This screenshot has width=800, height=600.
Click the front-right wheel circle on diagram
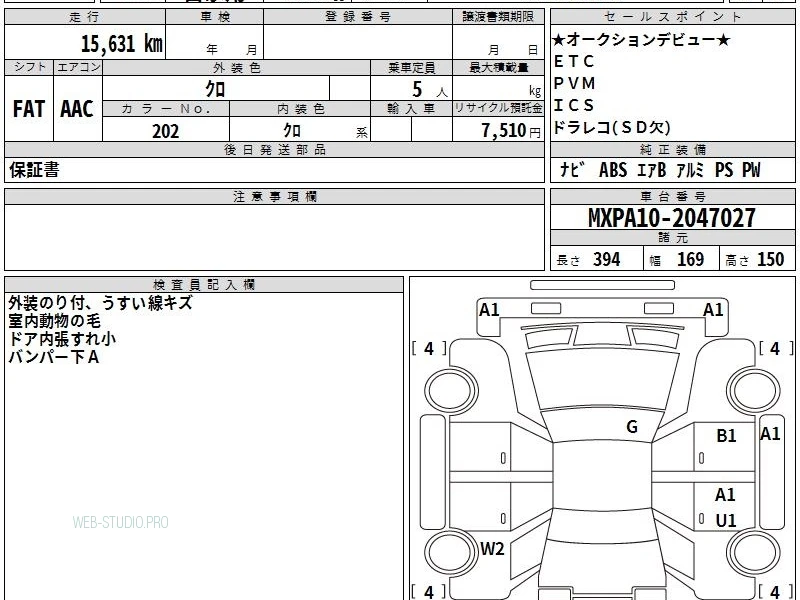[x=754, y=390]
